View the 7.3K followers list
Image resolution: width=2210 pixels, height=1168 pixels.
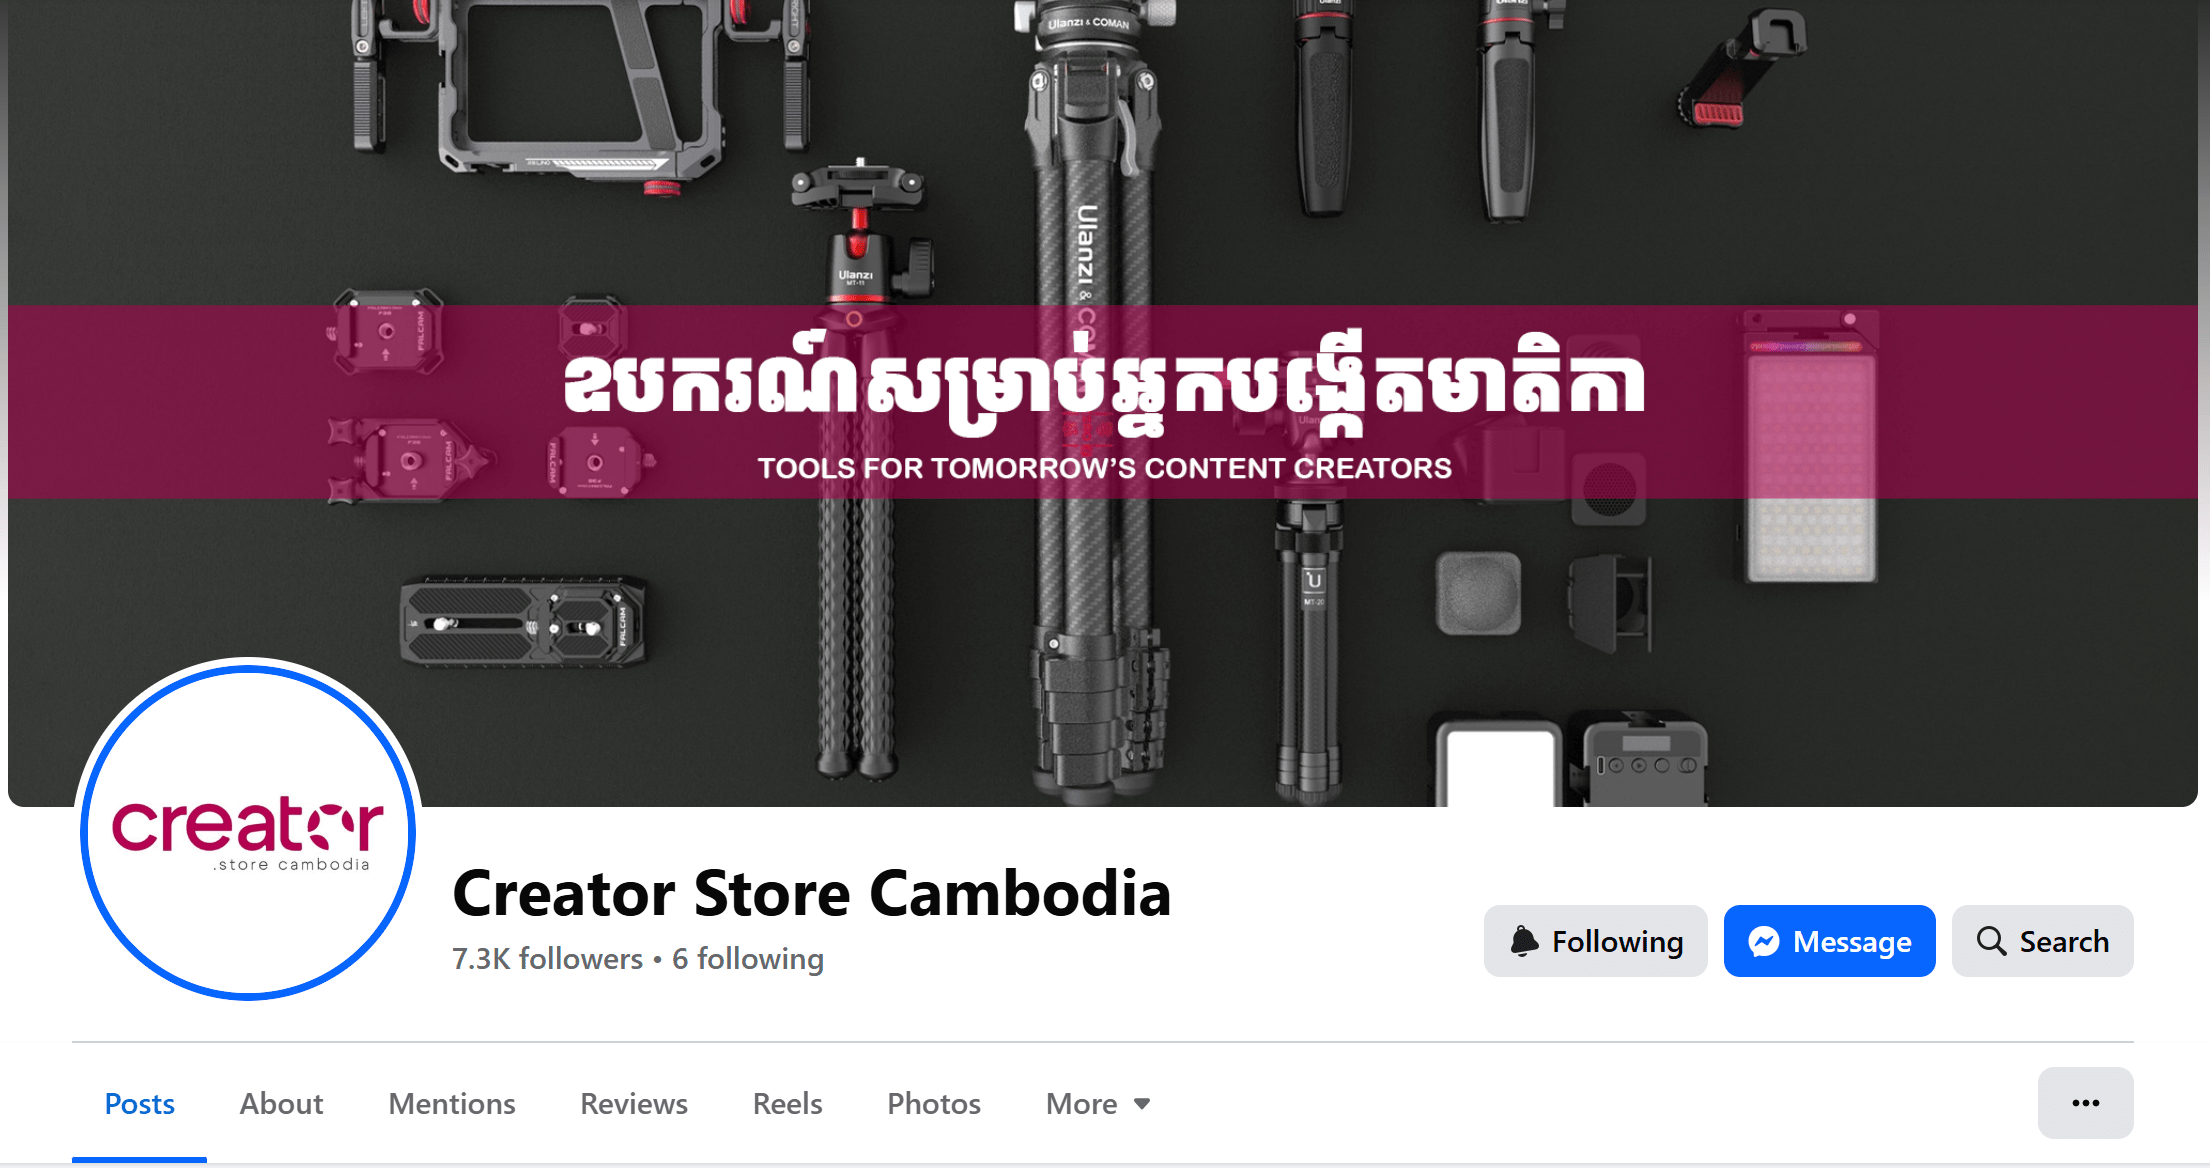click(547, 959)
